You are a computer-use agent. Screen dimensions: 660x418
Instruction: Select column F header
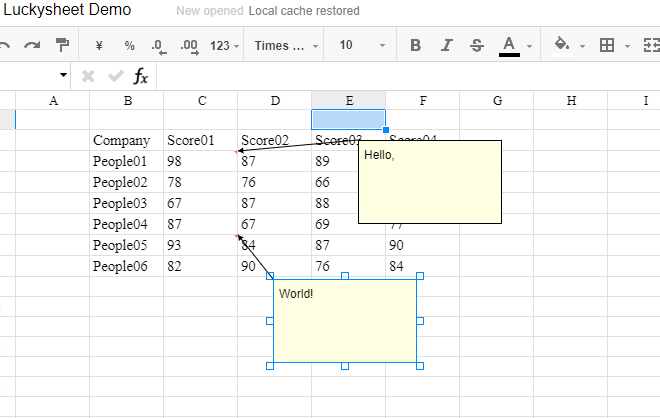click(423, 101)
